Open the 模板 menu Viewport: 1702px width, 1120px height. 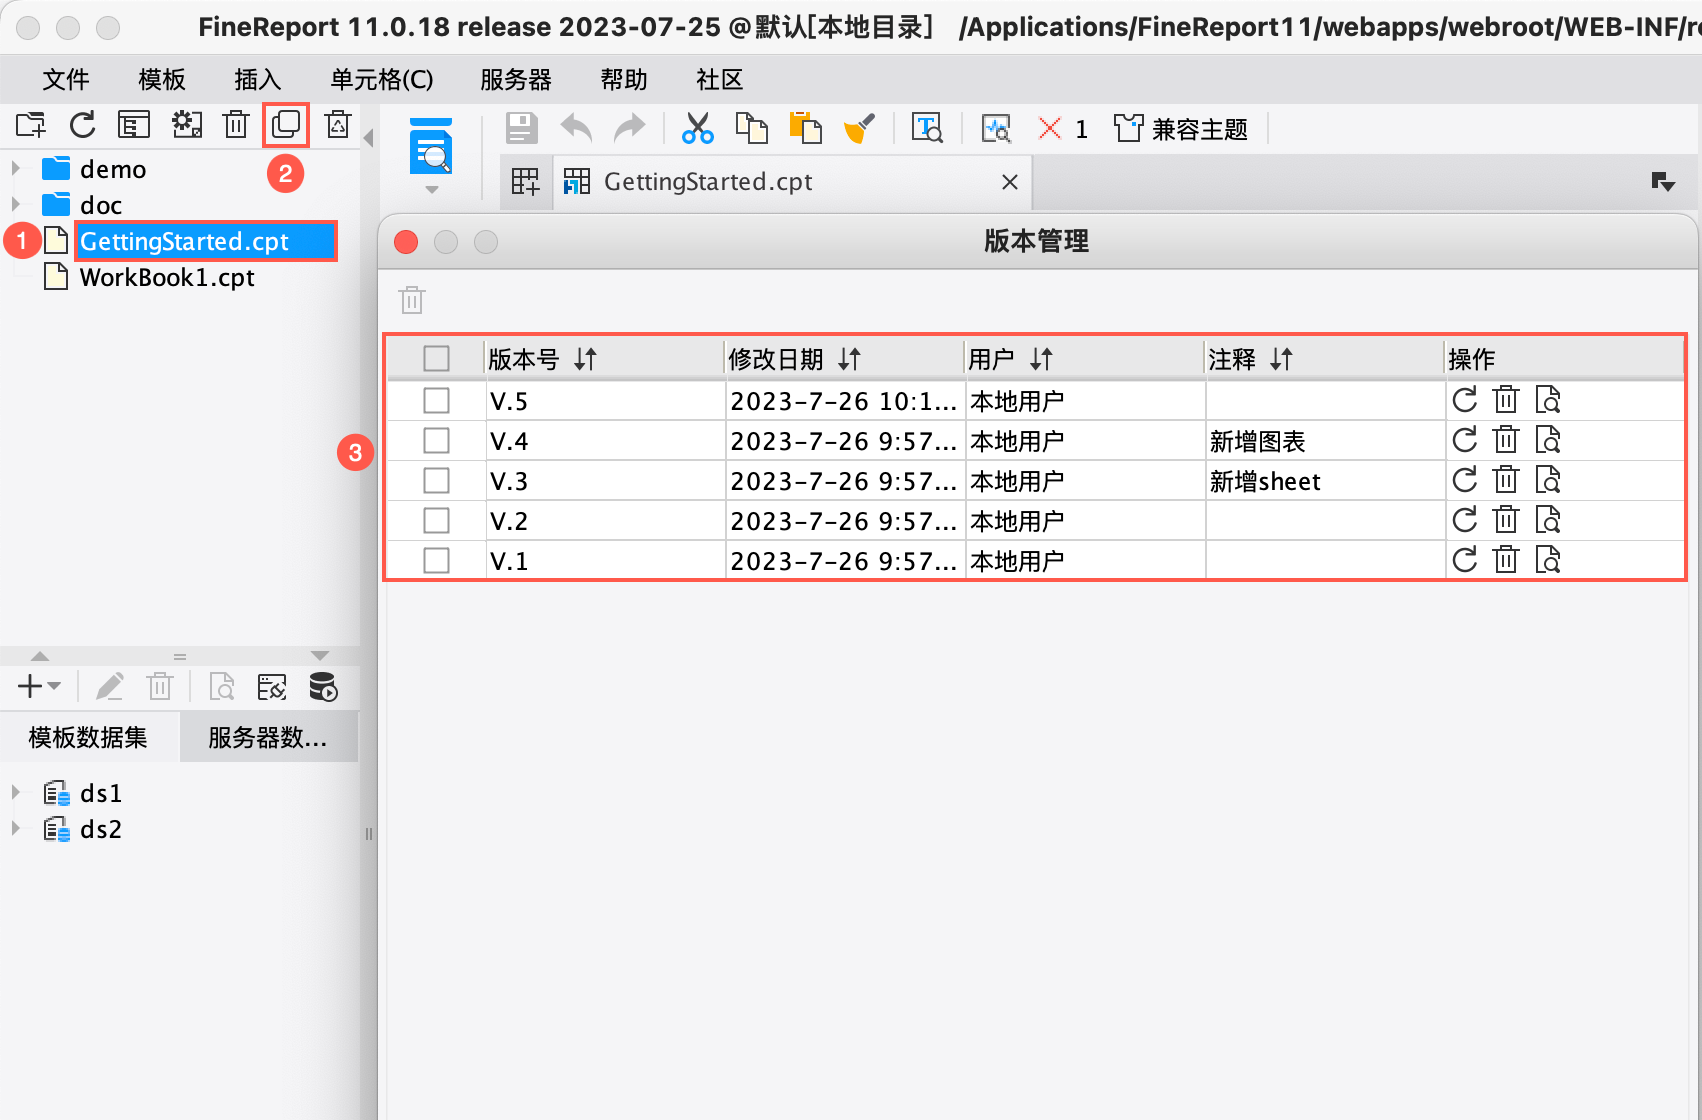162,80
